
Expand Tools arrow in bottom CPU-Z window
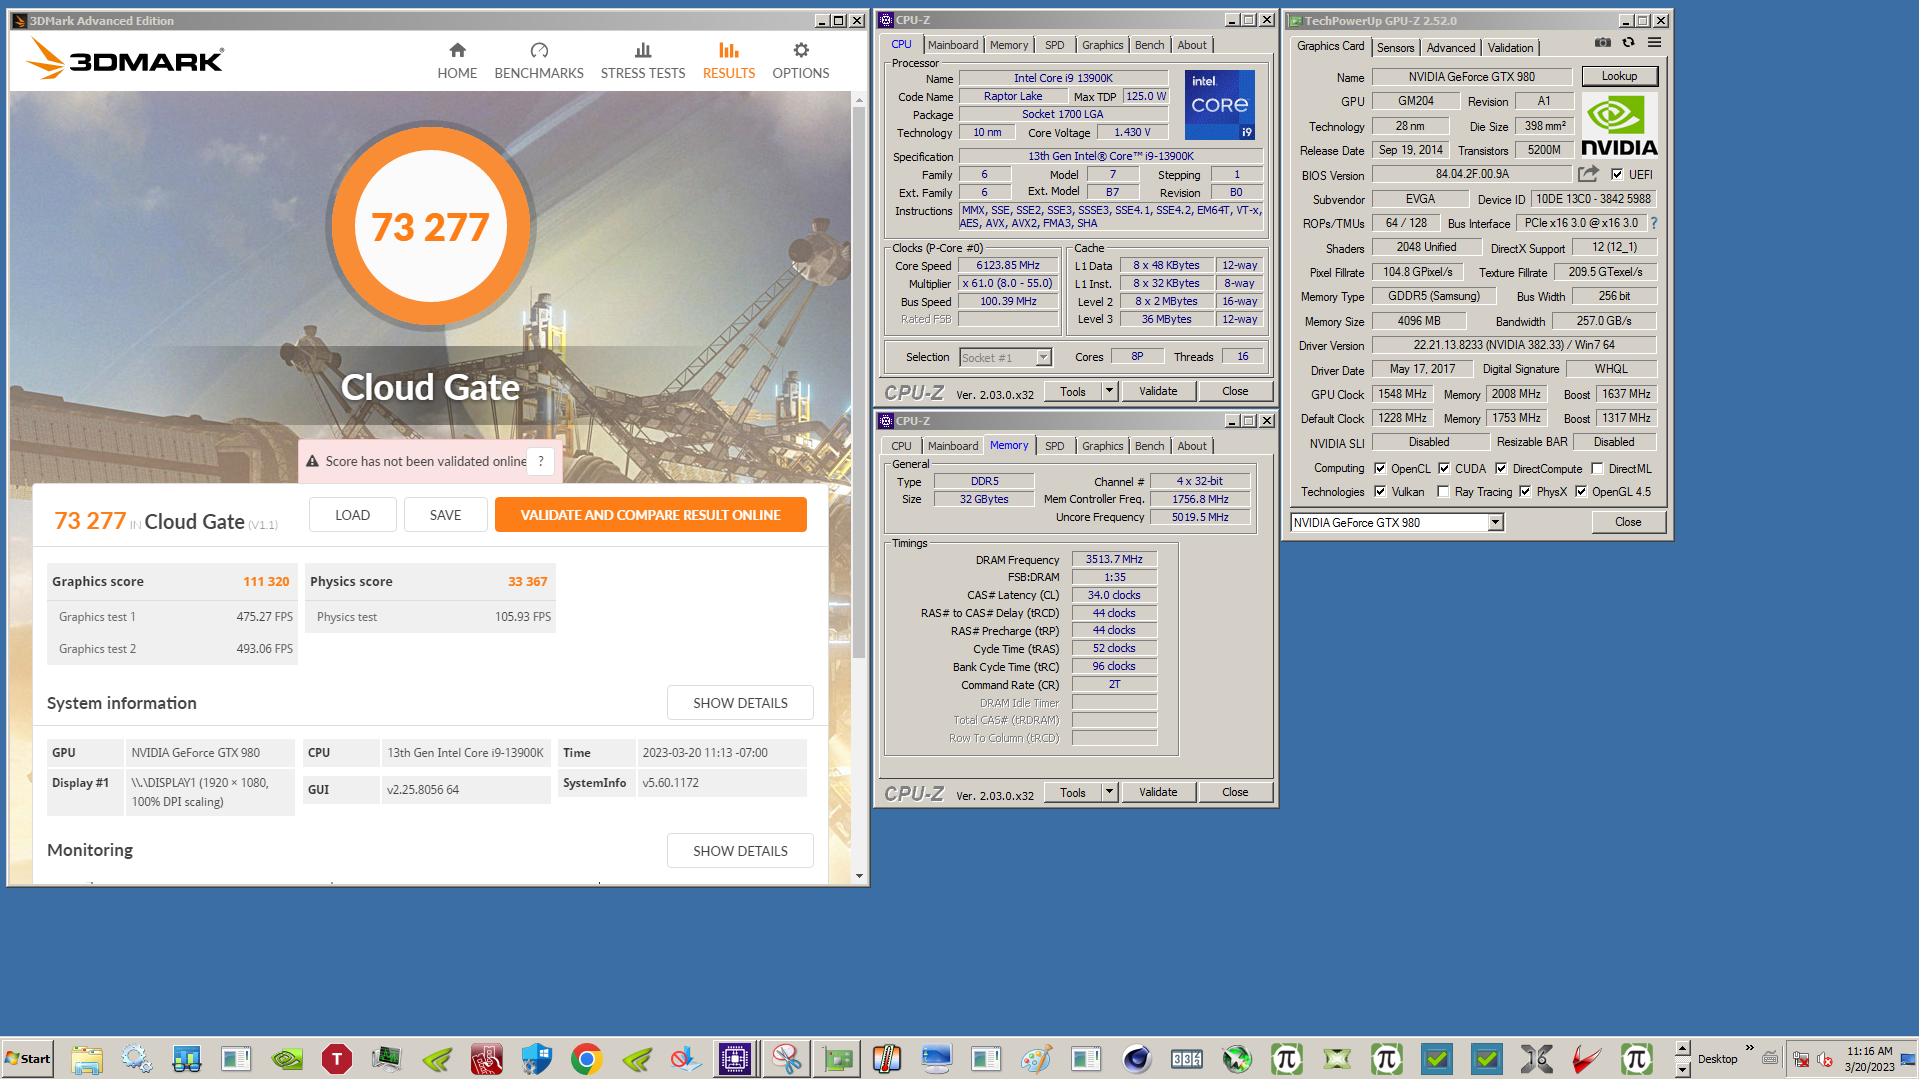[1109, 792]
